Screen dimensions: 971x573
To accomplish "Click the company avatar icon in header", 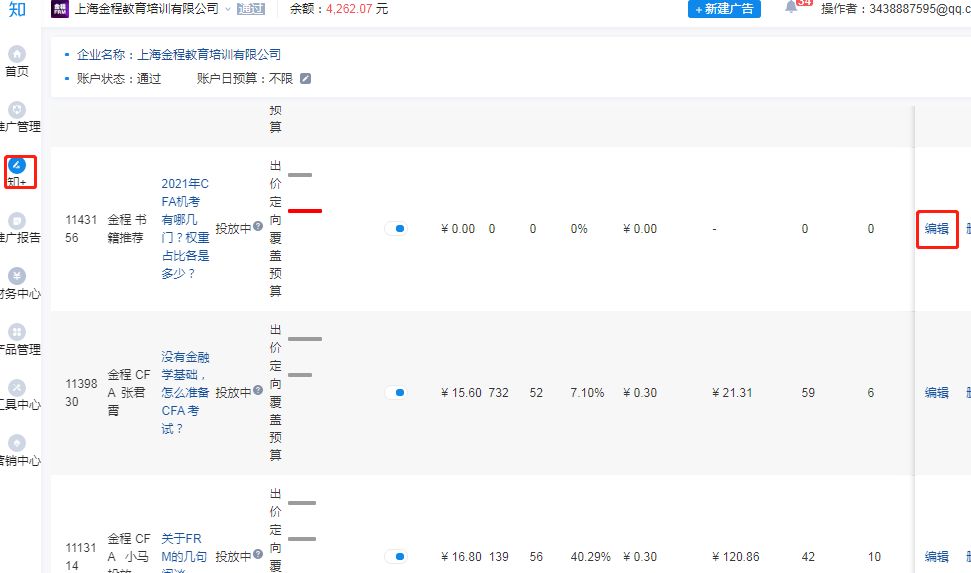I will [x=60, y=9].
